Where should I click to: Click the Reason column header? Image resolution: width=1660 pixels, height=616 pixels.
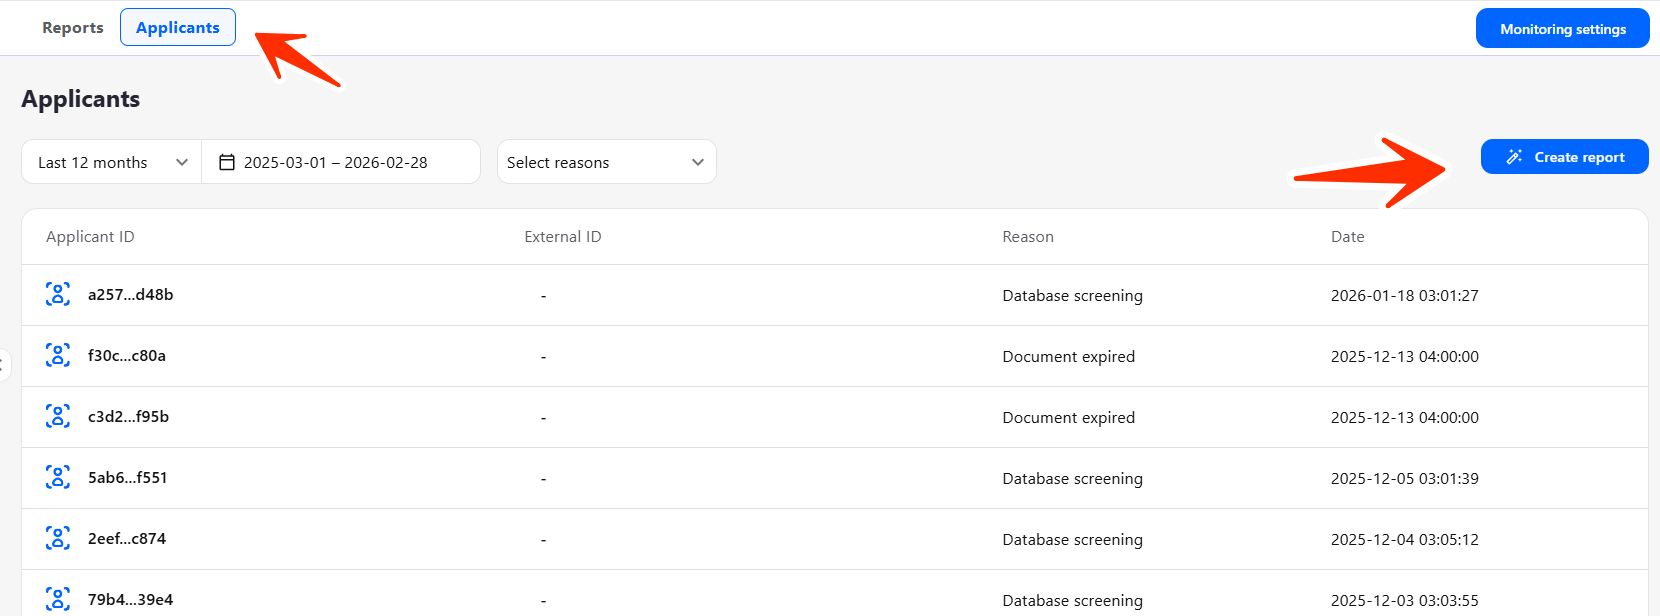[1027, 237]
